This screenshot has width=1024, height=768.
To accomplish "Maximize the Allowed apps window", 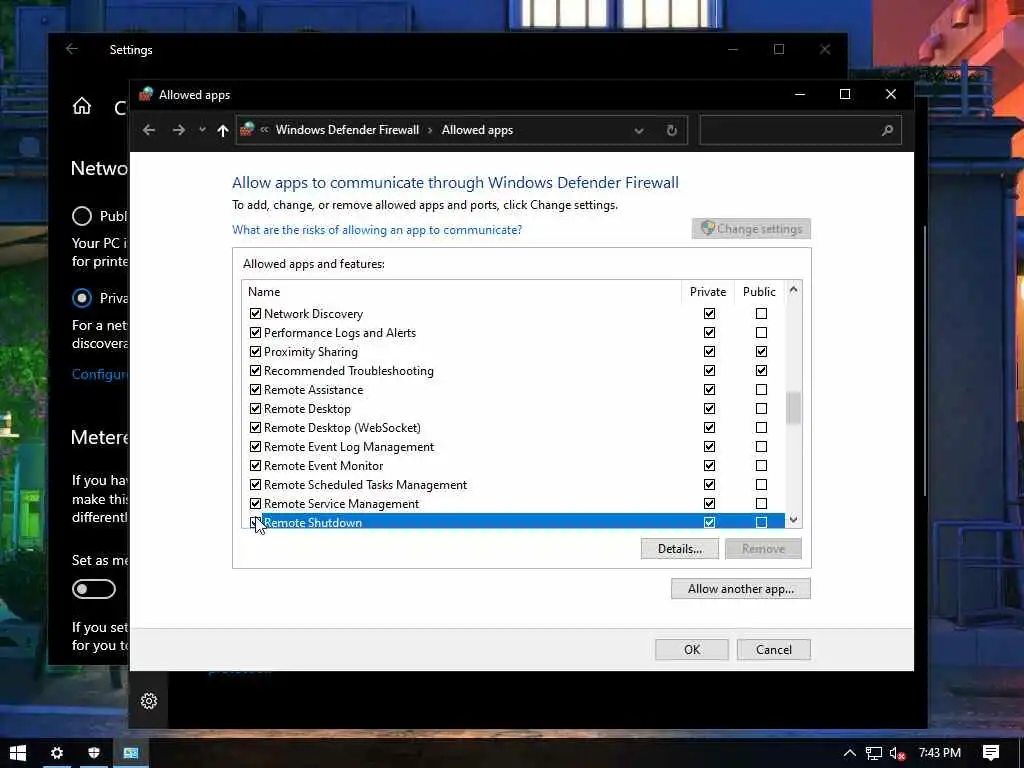I will [x=845, y=95].
